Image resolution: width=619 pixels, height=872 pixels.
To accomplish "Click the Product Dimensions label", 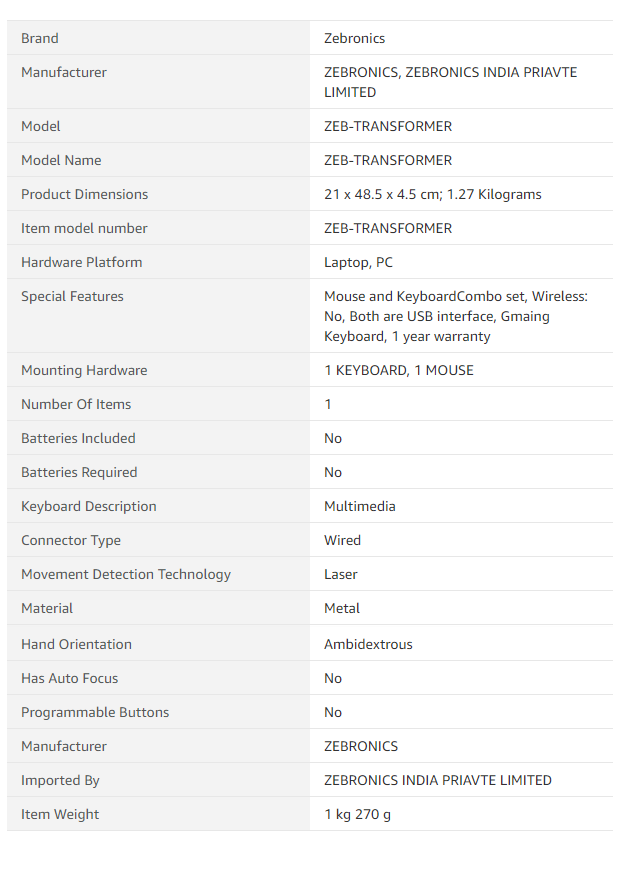I will coord(84,194).
